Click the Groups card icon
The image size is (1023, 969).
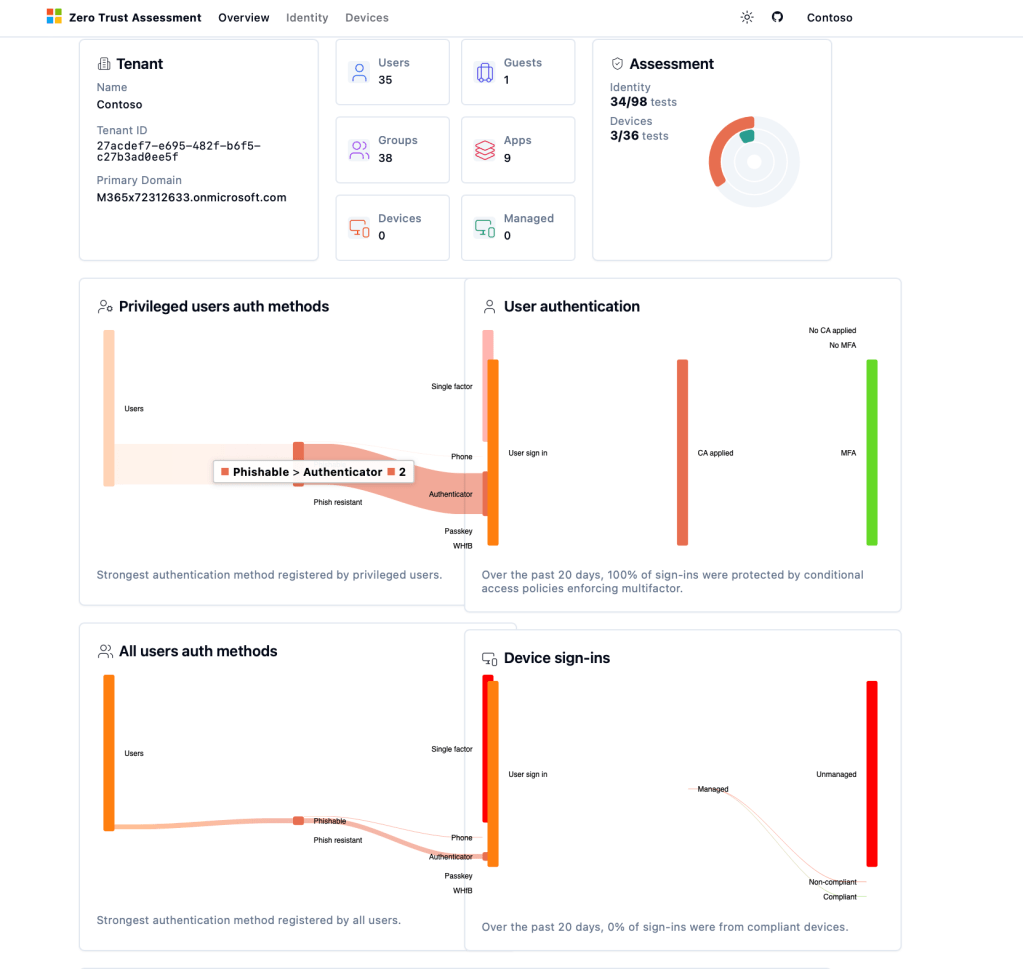[x=359, y=150]
